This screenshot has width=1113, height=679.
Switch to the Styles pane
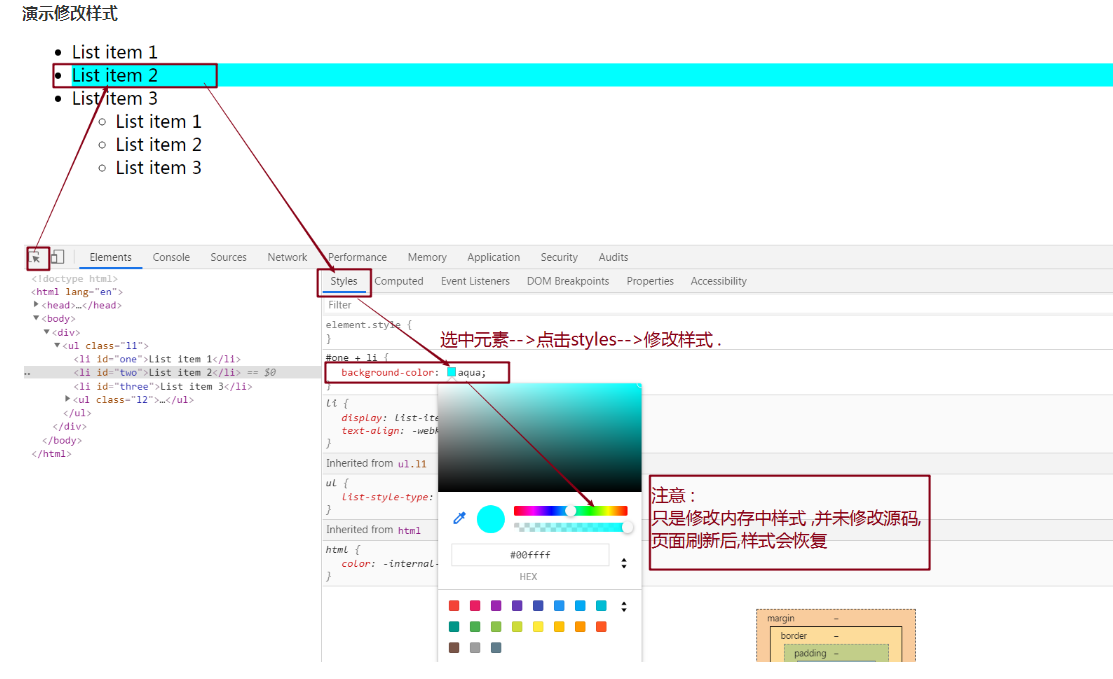(x=344, y=281)
